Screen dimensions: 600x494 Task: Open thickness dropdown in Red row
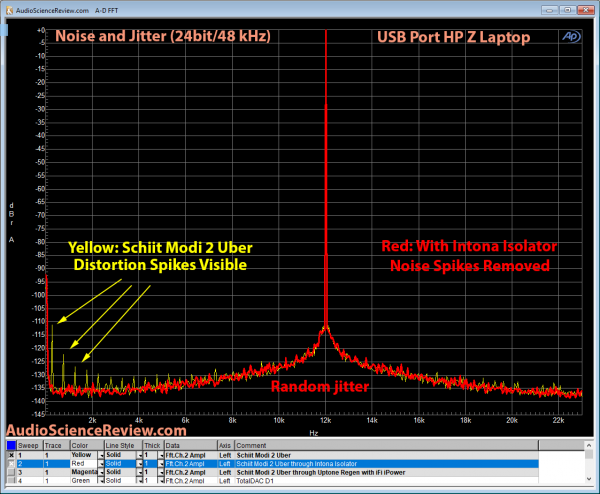pyautogui.click(x=161, y=464)
